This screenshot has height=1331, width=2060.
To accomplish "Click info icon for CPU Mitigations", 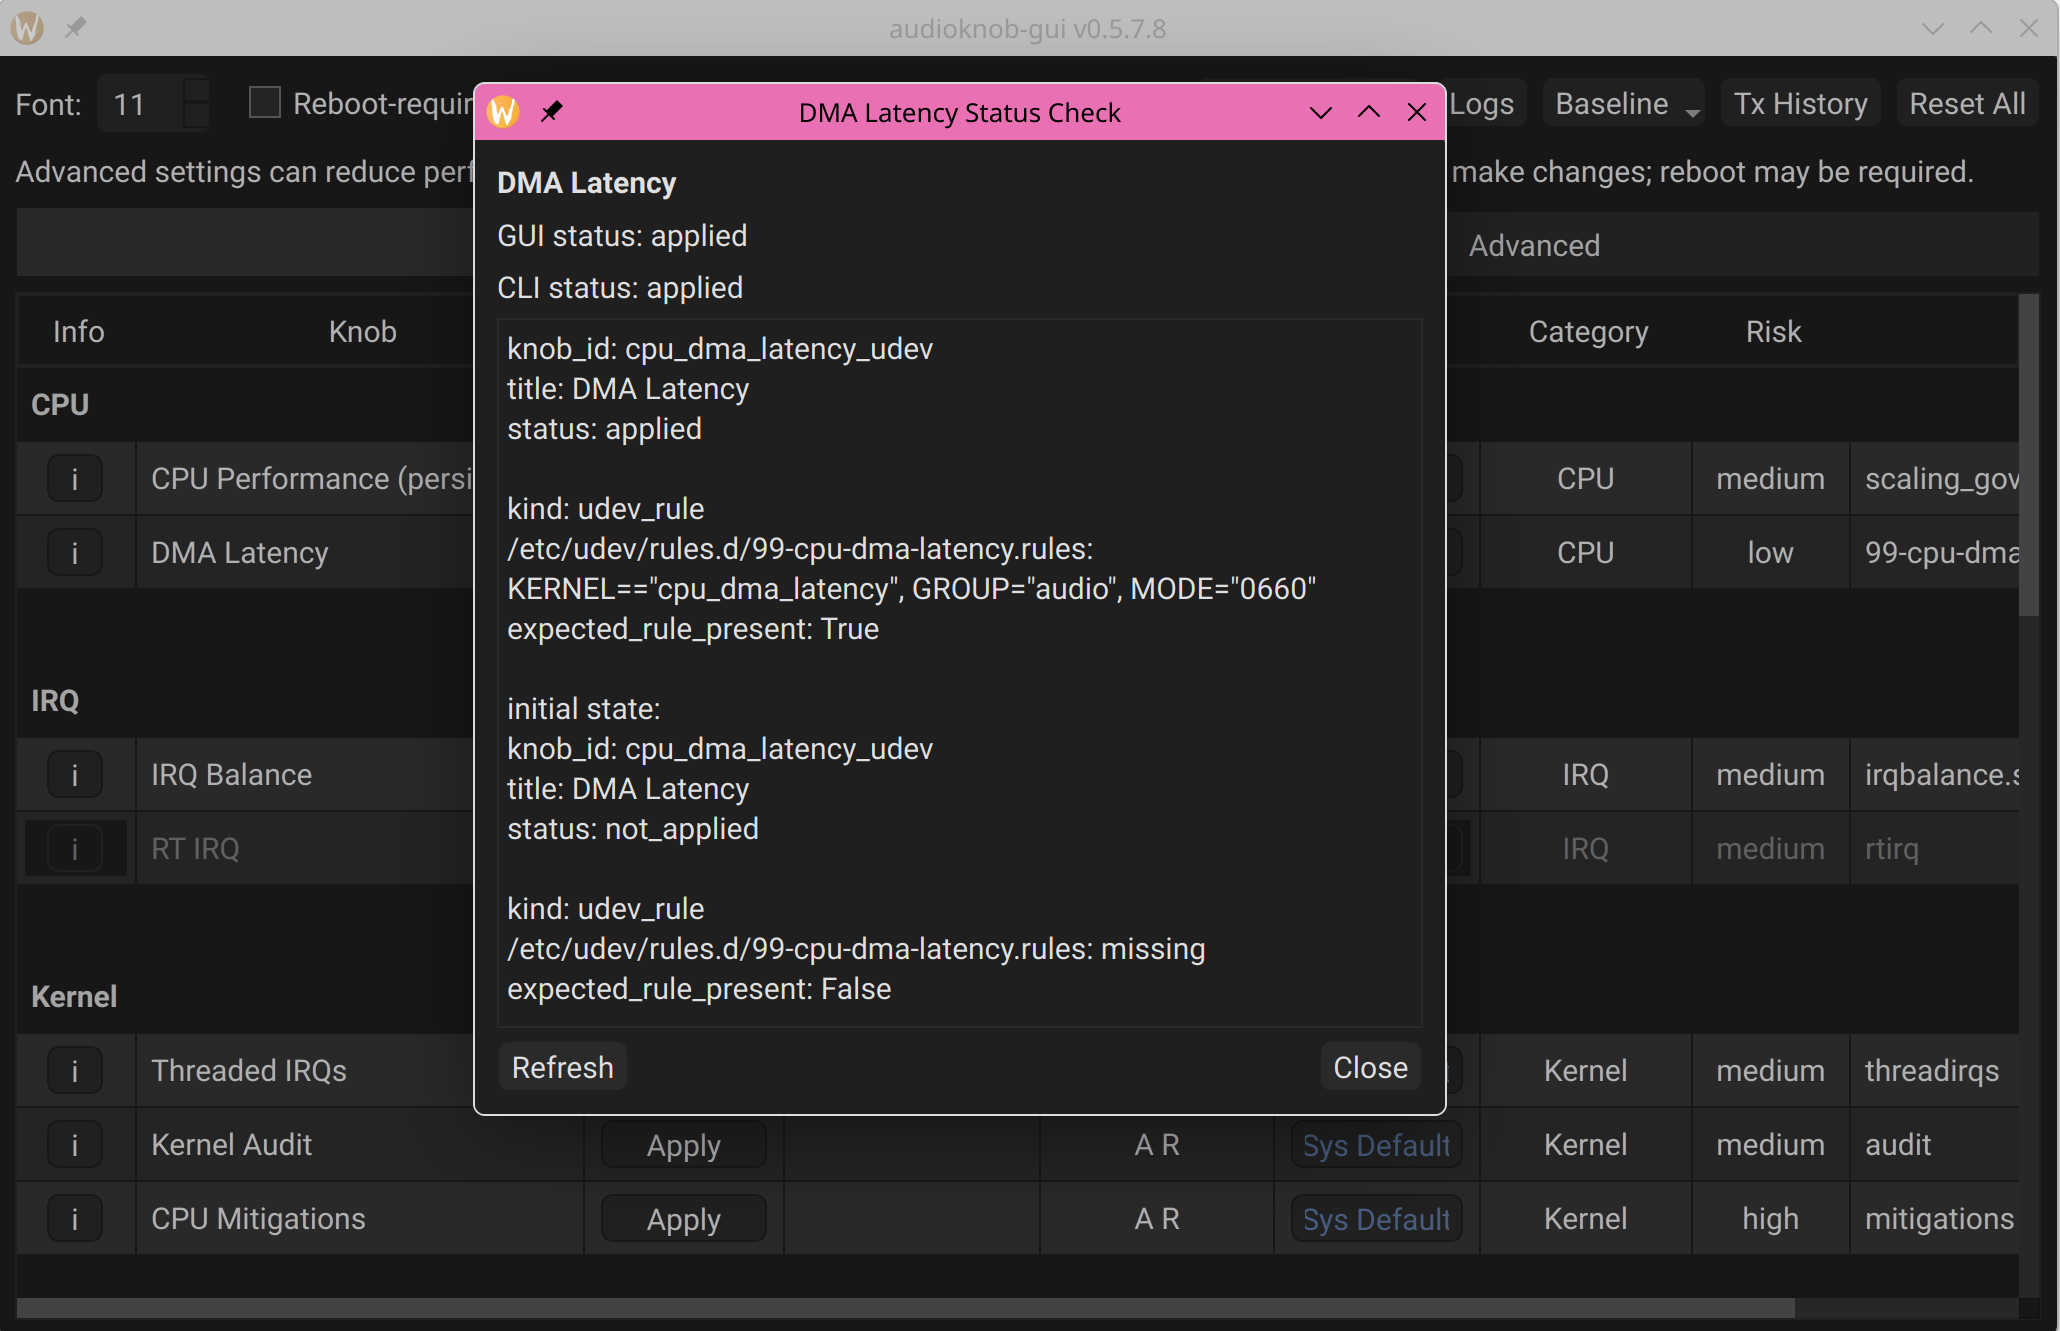I will point(75,1219).
